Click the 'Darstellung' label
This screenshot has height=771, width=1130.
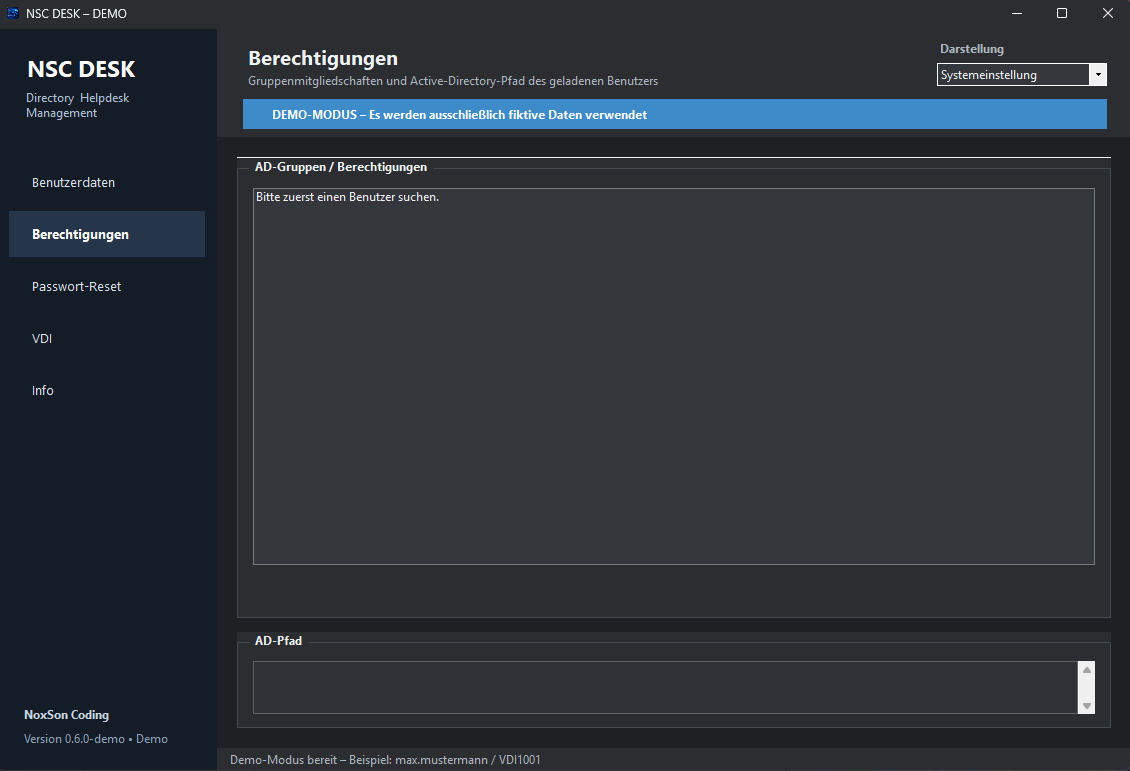pyautogui.click(x=971, y=49)
